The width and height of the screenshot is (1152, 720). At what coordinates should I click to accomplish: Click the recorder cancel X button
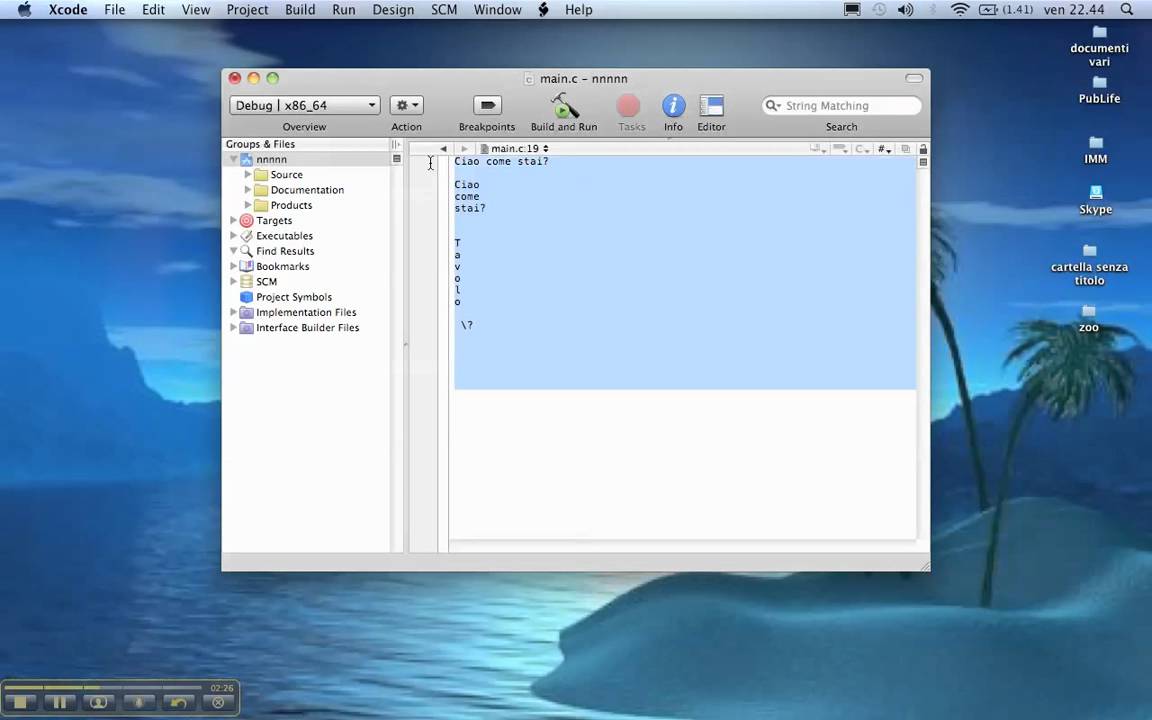pos(217,702)
